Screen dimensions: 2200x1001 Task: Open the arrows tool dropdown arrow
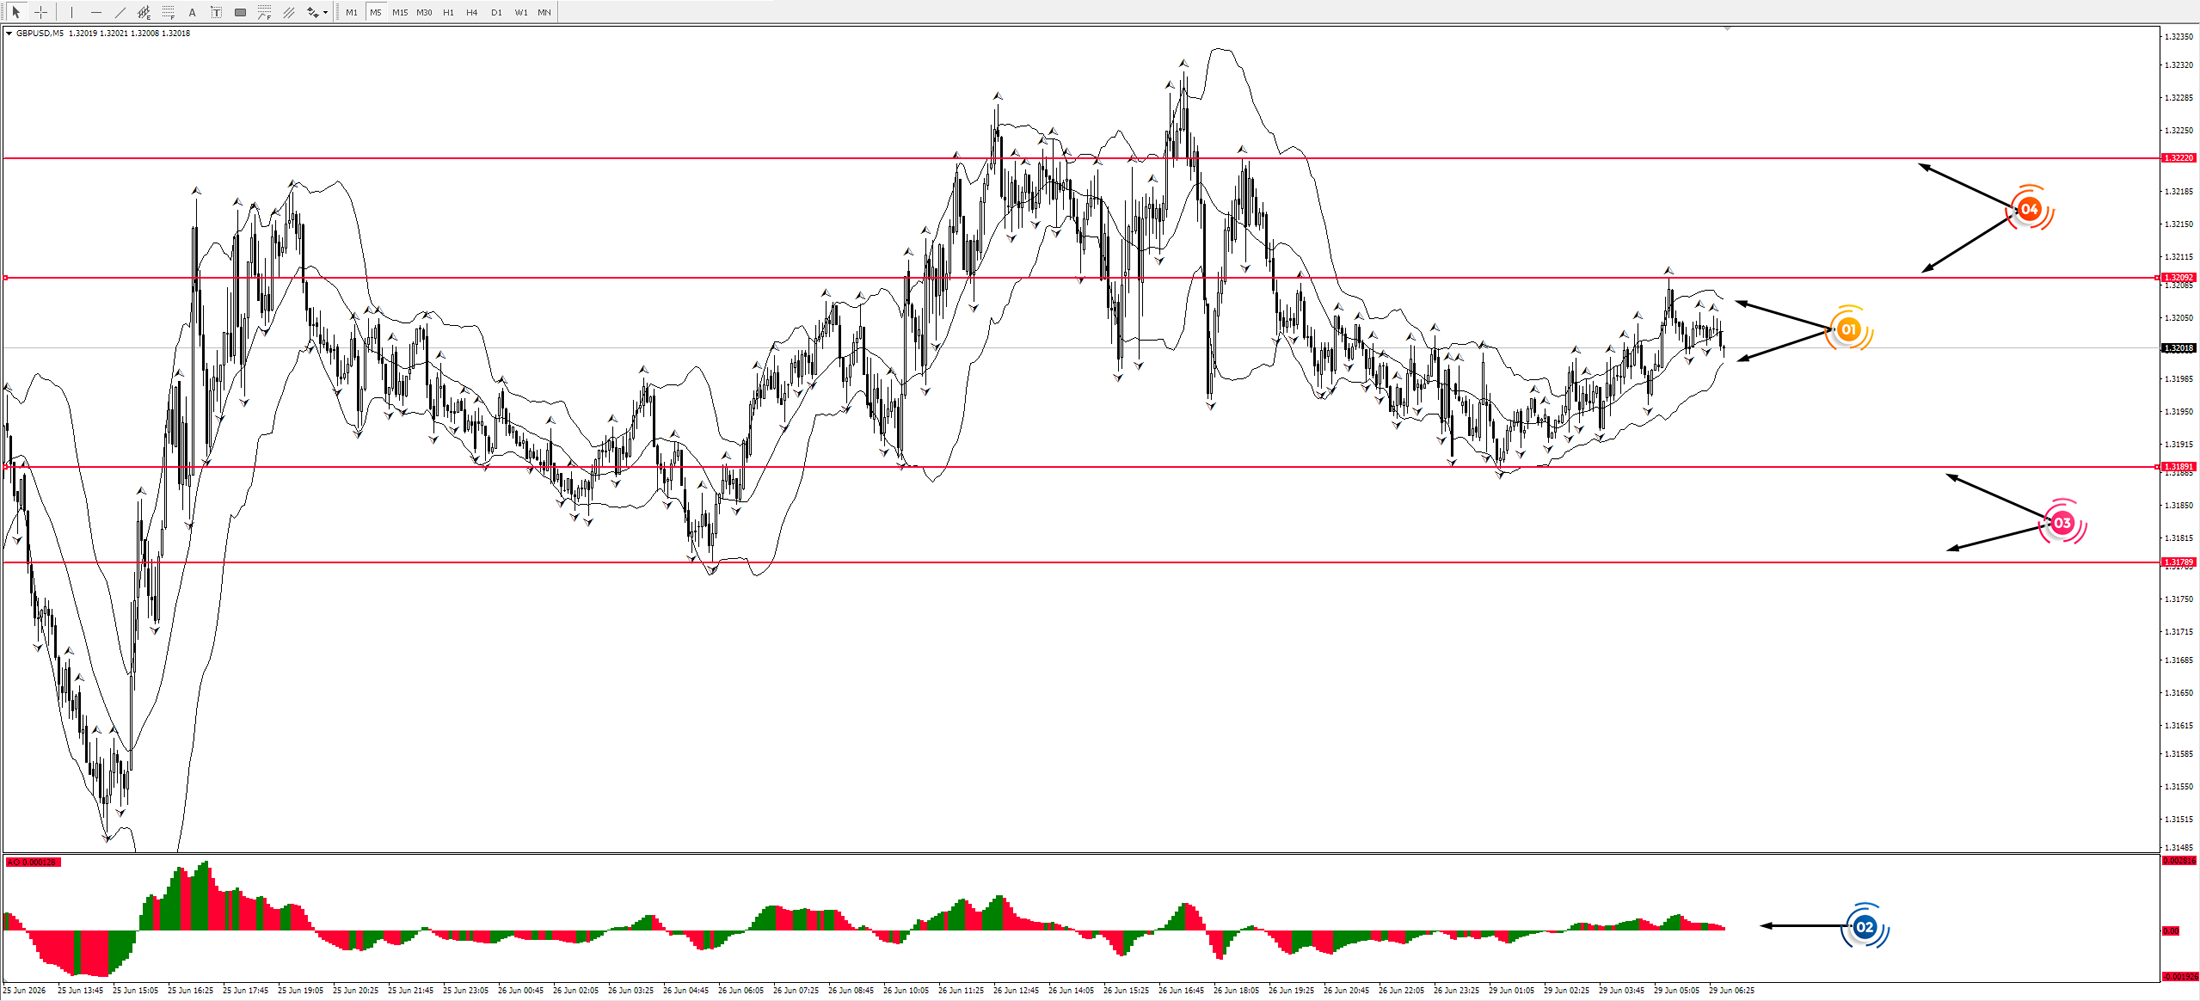(x=326, y=12)
